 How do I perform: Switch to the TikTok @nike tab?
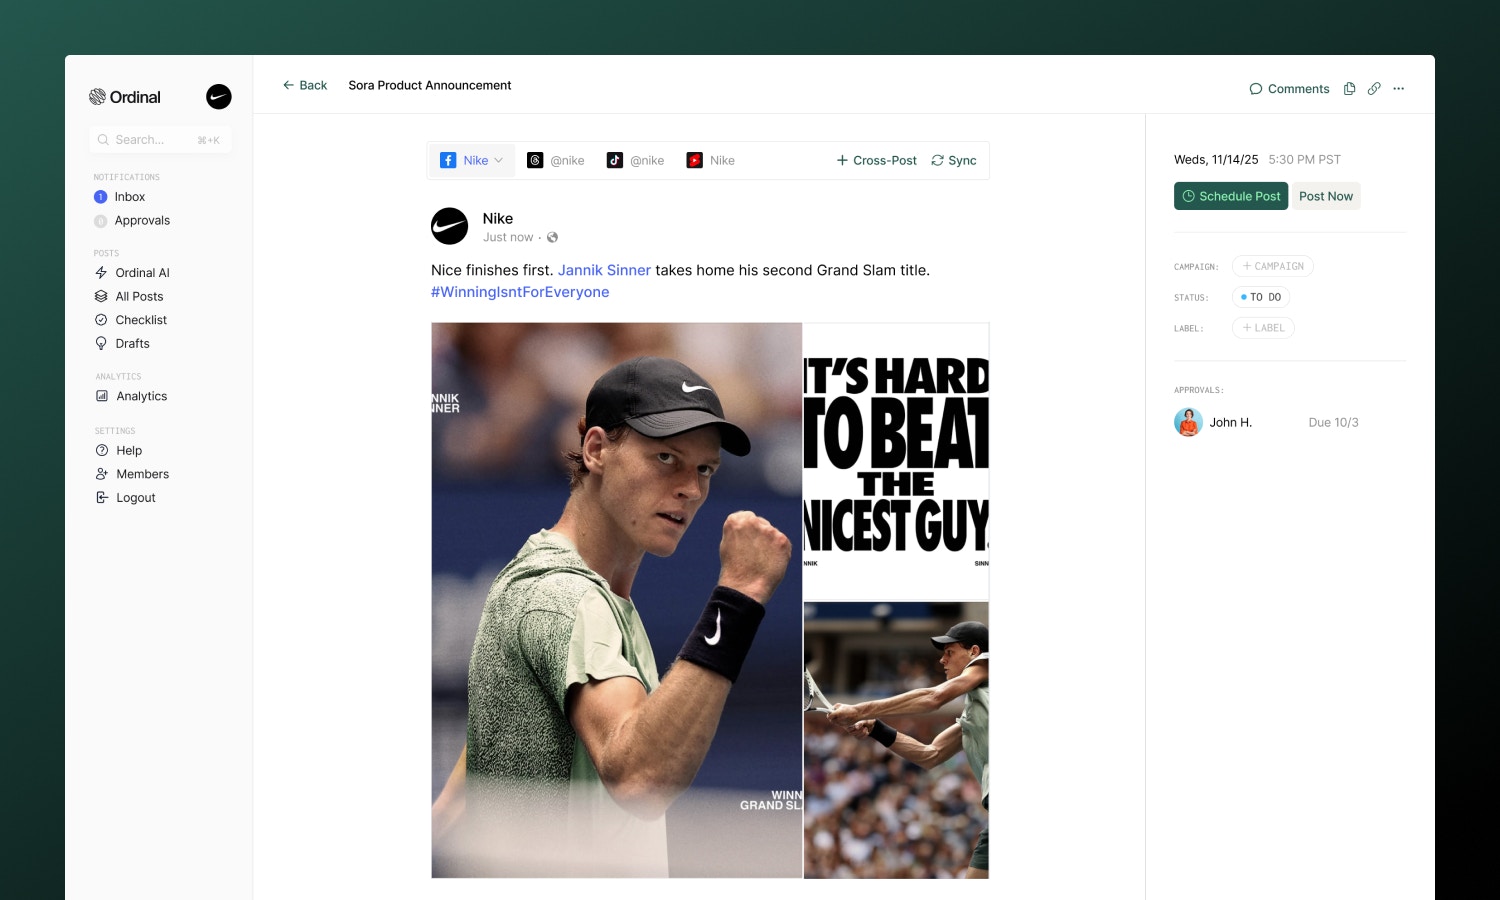(x=636, y=160)
